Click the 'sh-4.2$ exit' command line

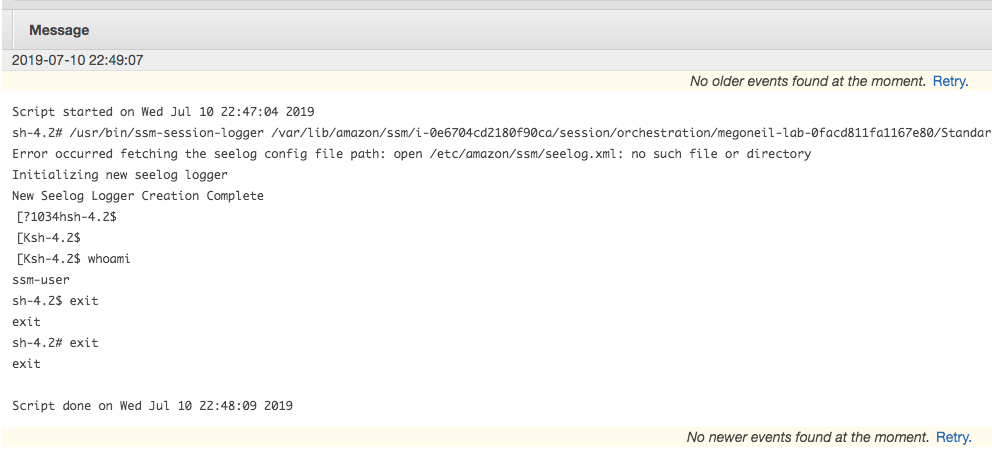[x=55, y=300]
